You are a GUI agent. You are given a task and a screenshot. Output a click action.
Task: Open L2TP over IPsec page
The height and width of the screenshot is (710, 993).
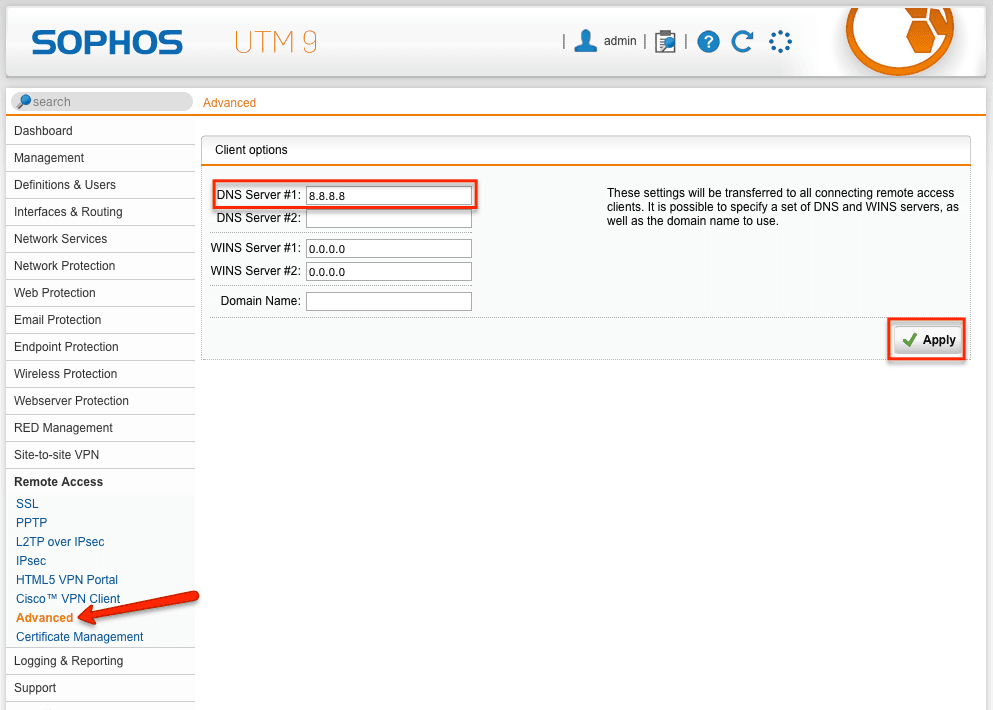click(60, 542)
